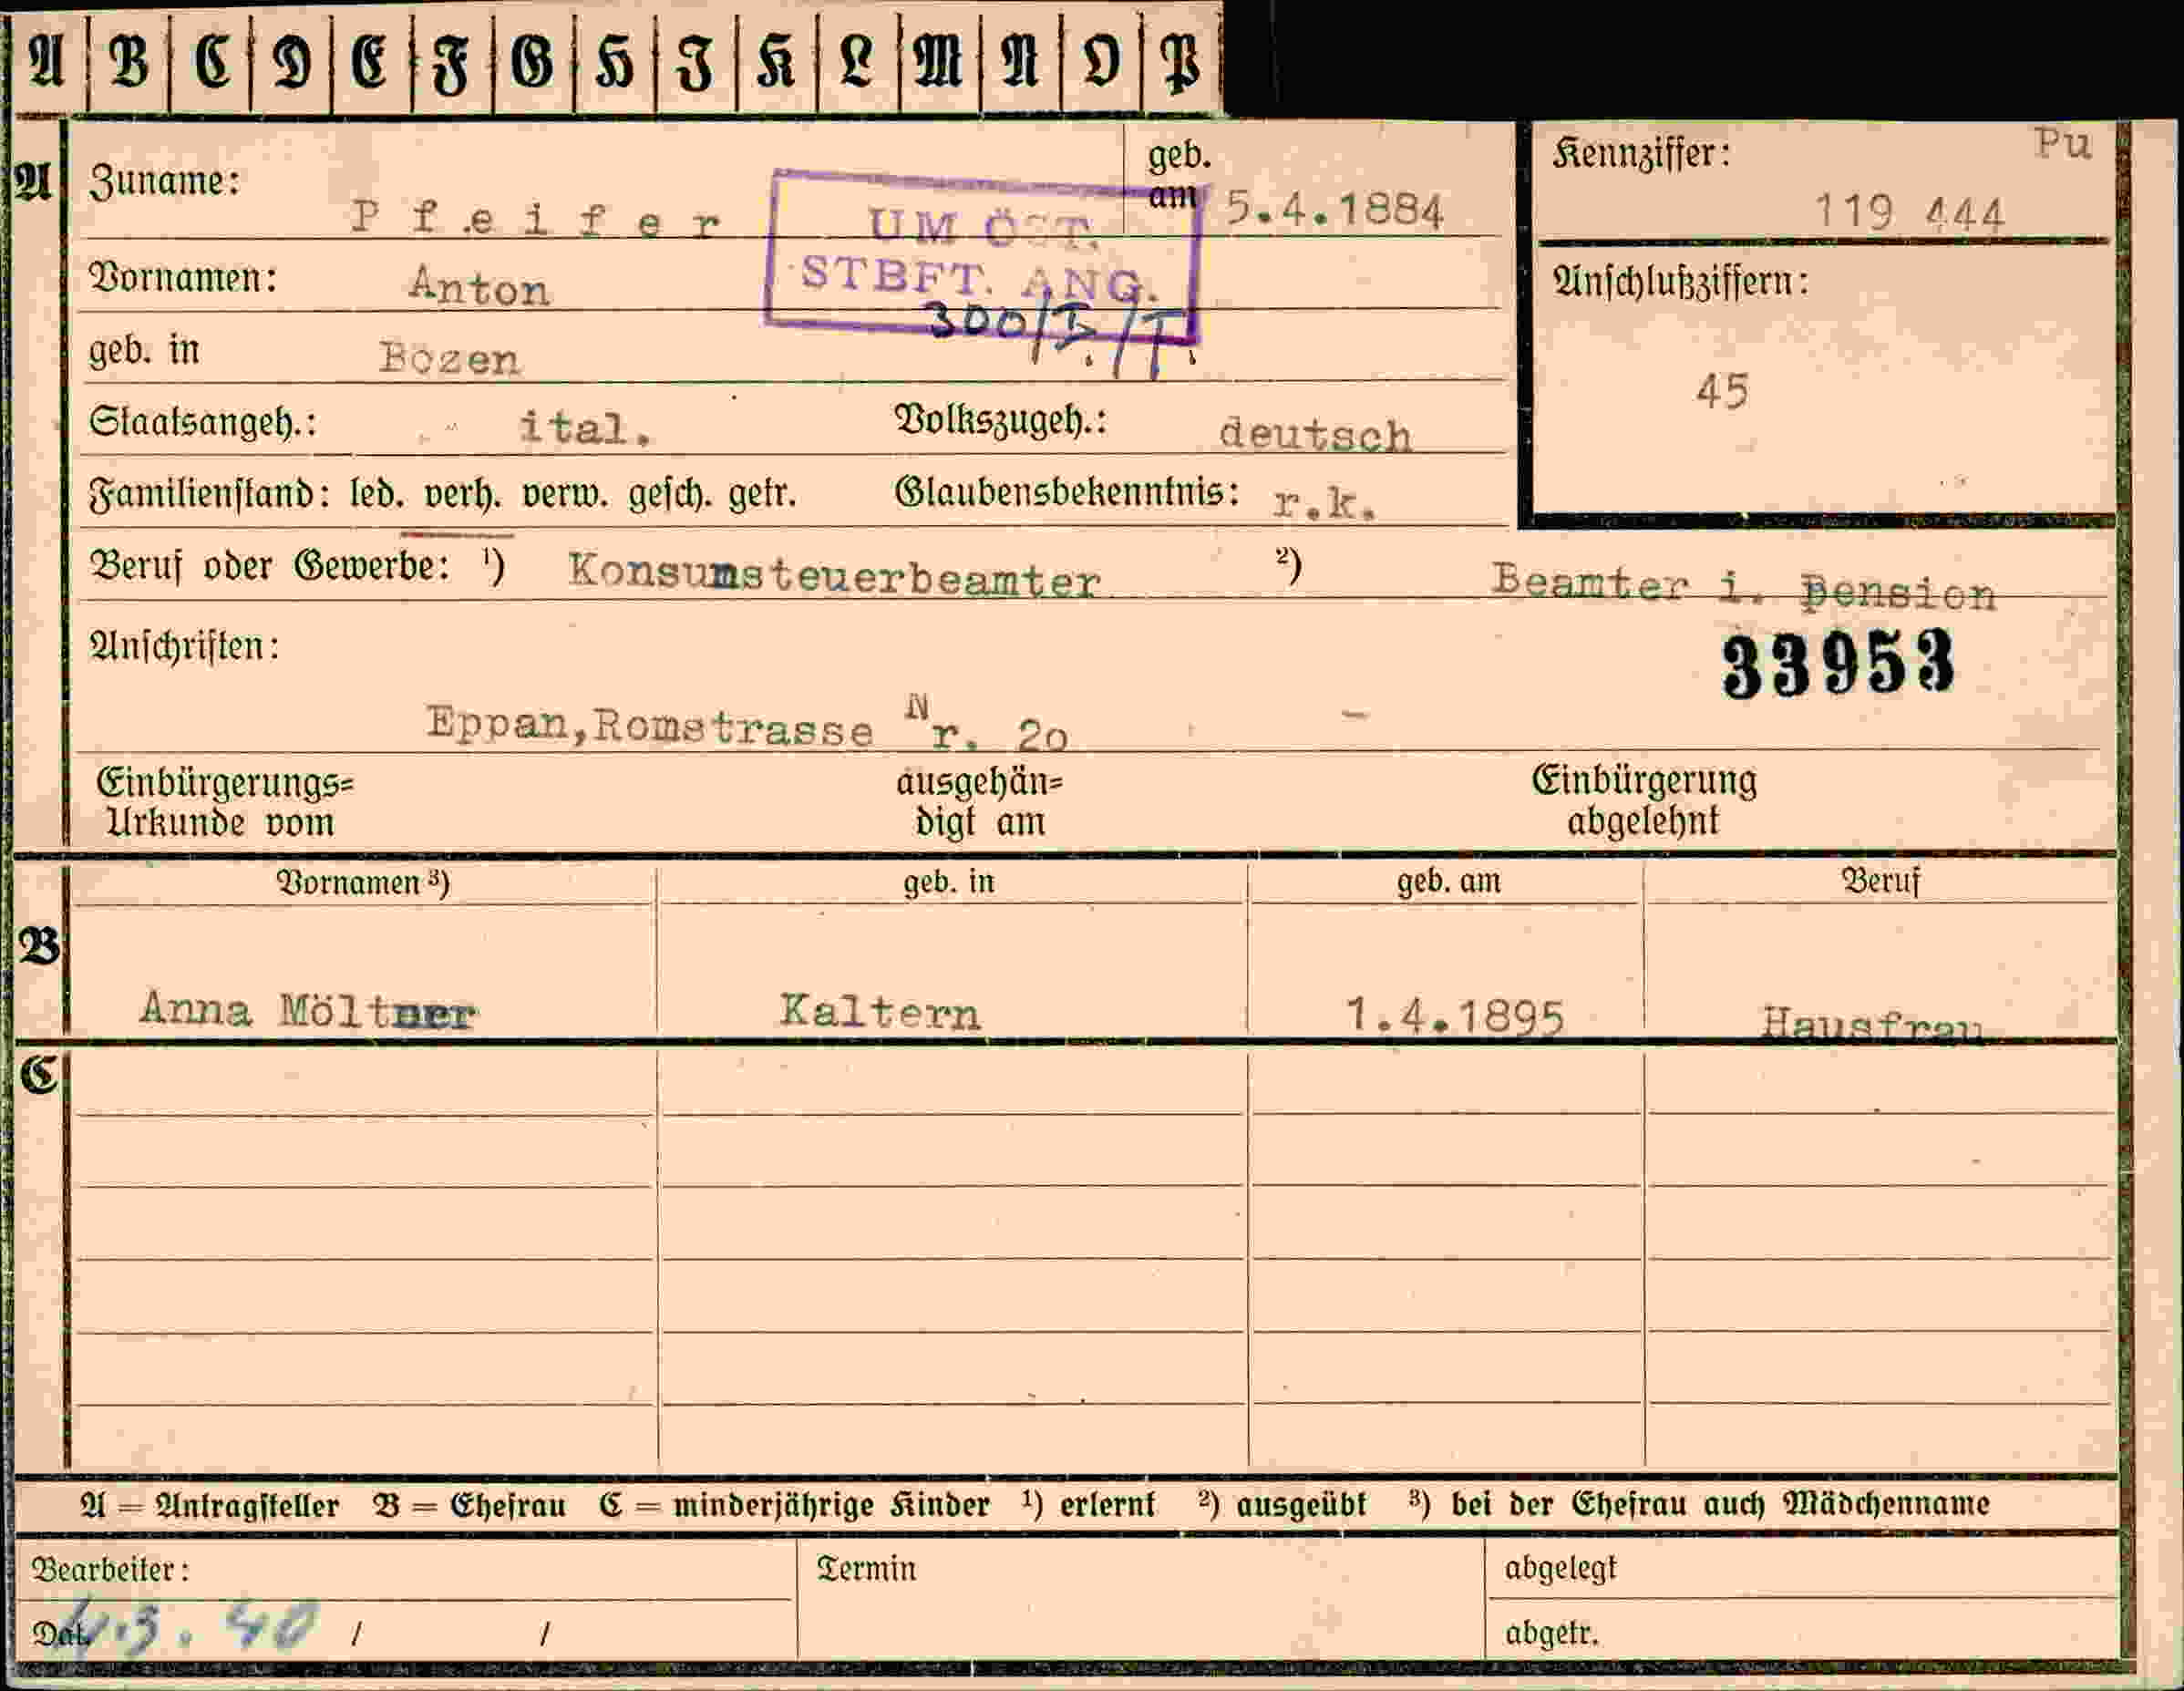Click the typed first name "Anton"
The image size is (2184, 1691).
pyautogui.click(x=479, y=288)
